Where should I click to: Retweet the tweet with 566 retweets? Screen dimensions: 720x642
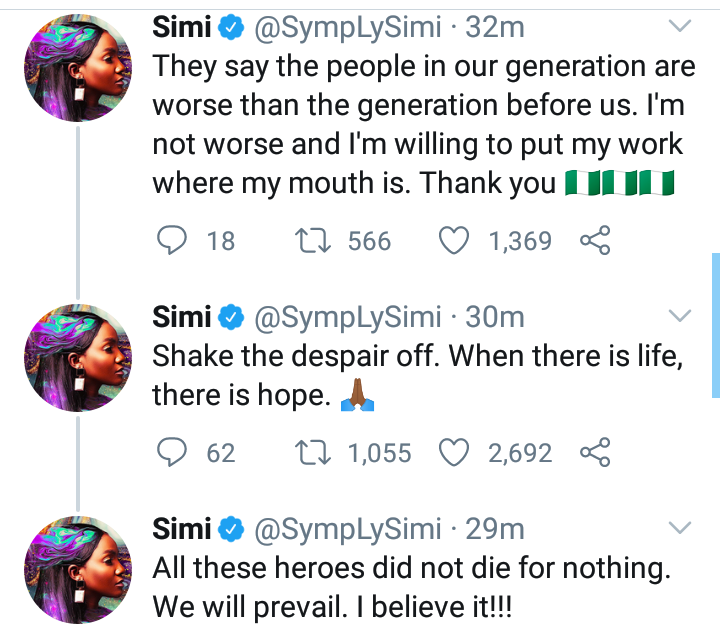coord(312,241)
